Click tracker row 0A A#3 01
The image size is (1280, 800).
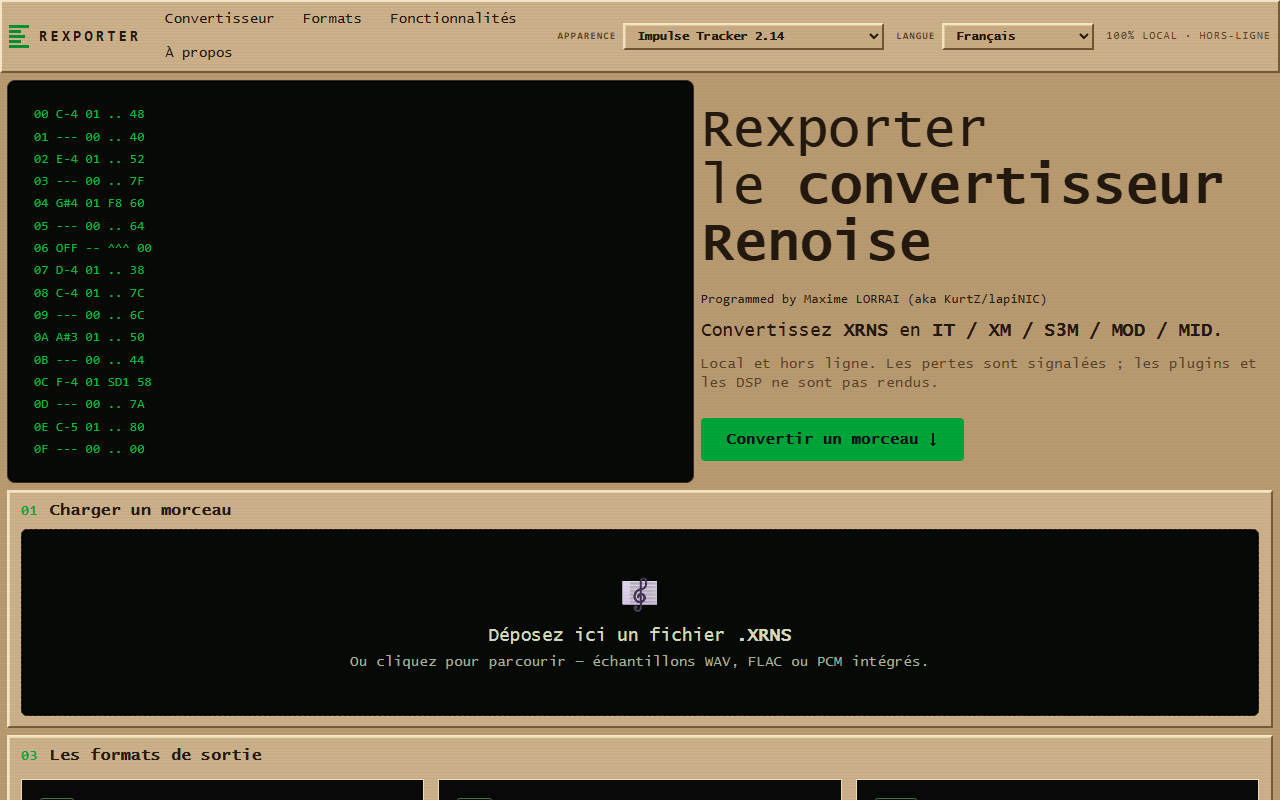[x=89, y=337]
